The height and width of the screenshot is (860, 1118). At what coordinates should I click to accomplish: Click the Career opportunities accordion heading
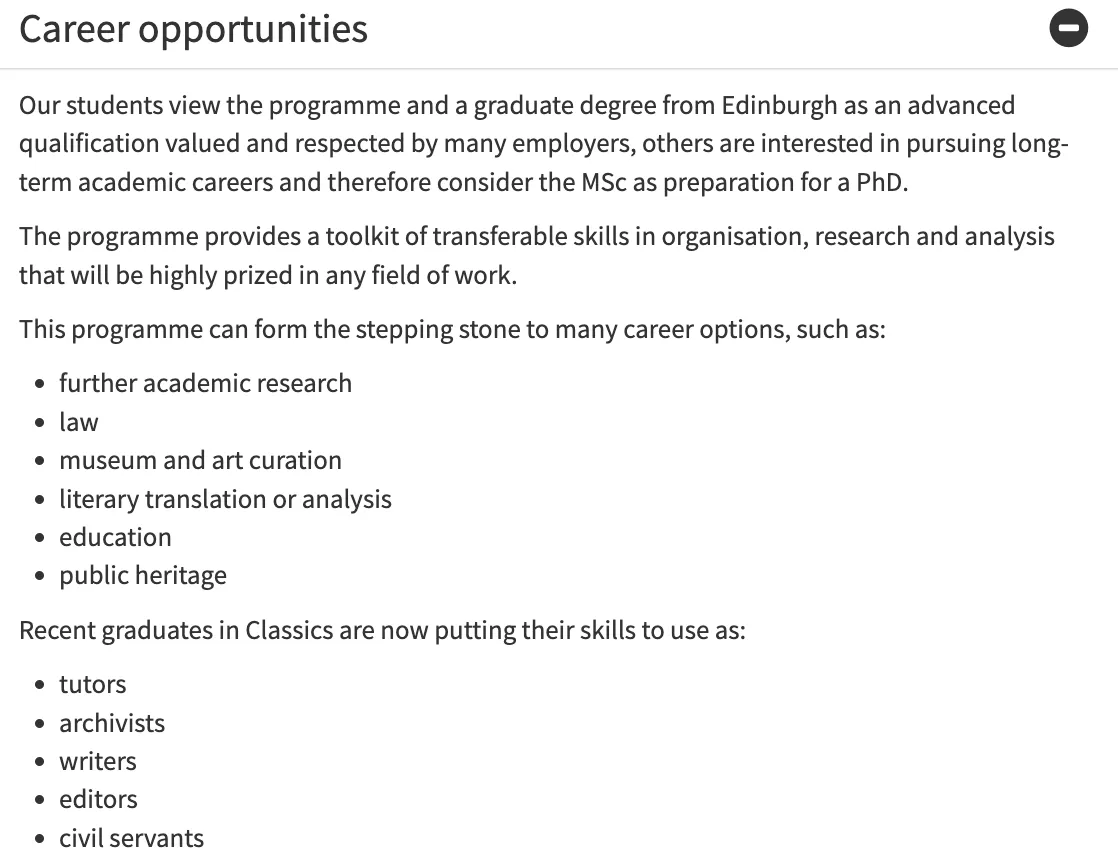tap(193, 29)
